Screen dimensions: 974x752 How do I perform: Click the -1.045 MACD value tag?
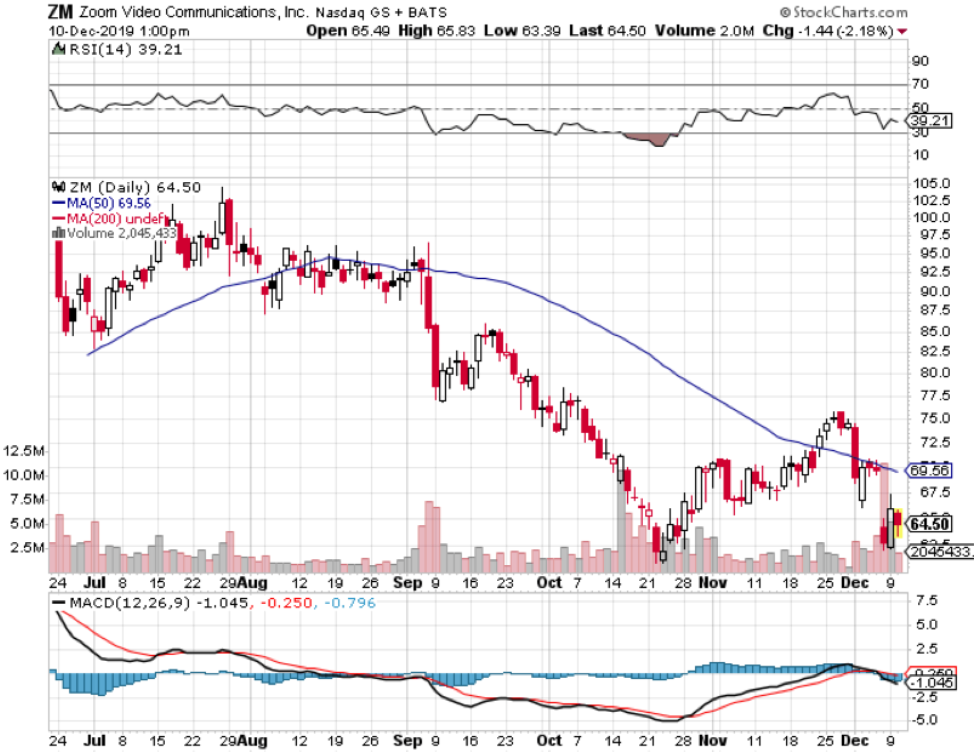tap(930, 683)
